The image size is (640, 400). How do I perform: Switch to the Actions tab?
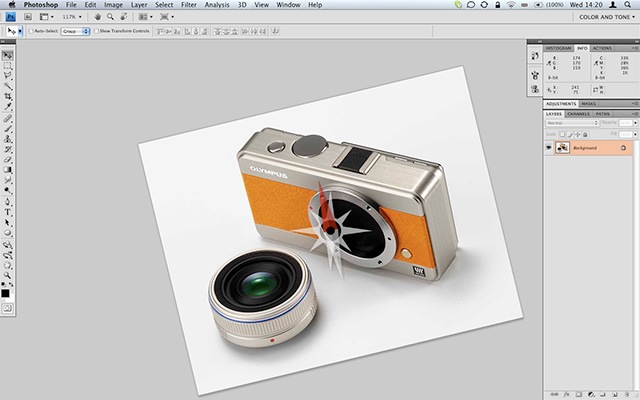(602, 48)
